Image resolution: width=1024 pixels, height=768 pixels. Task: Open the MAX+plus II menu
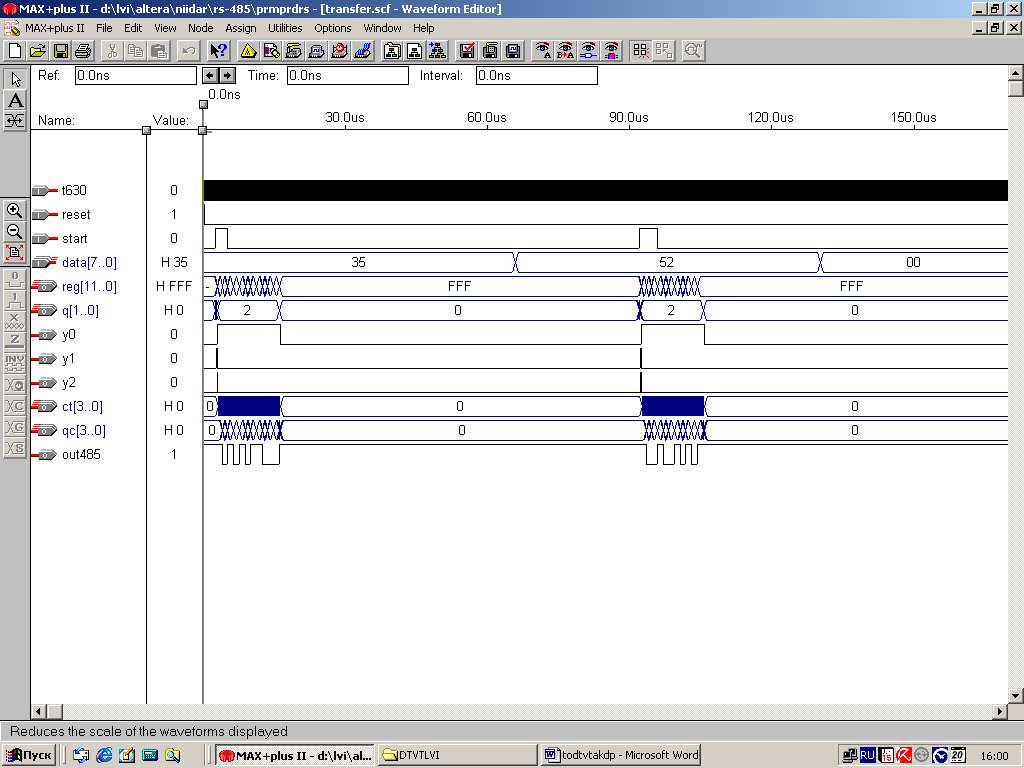tap(55, 28)
